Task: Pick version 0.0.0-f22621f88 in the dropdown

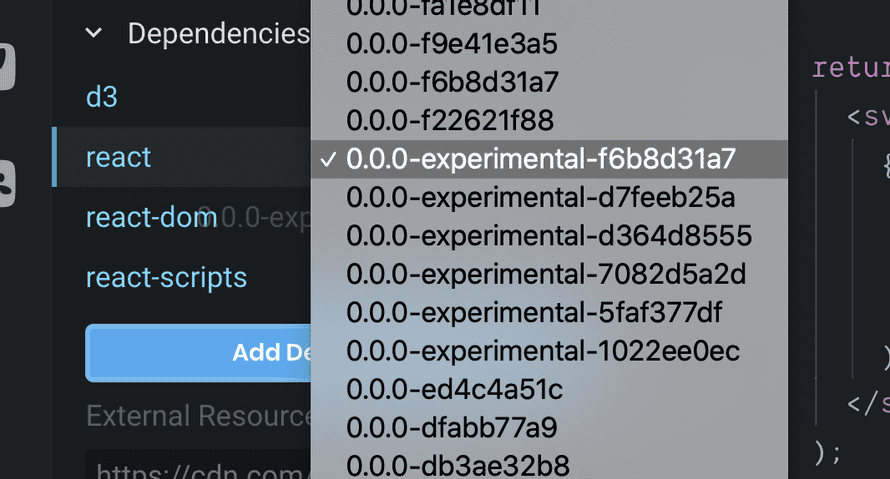Action: tap(450, 121)
